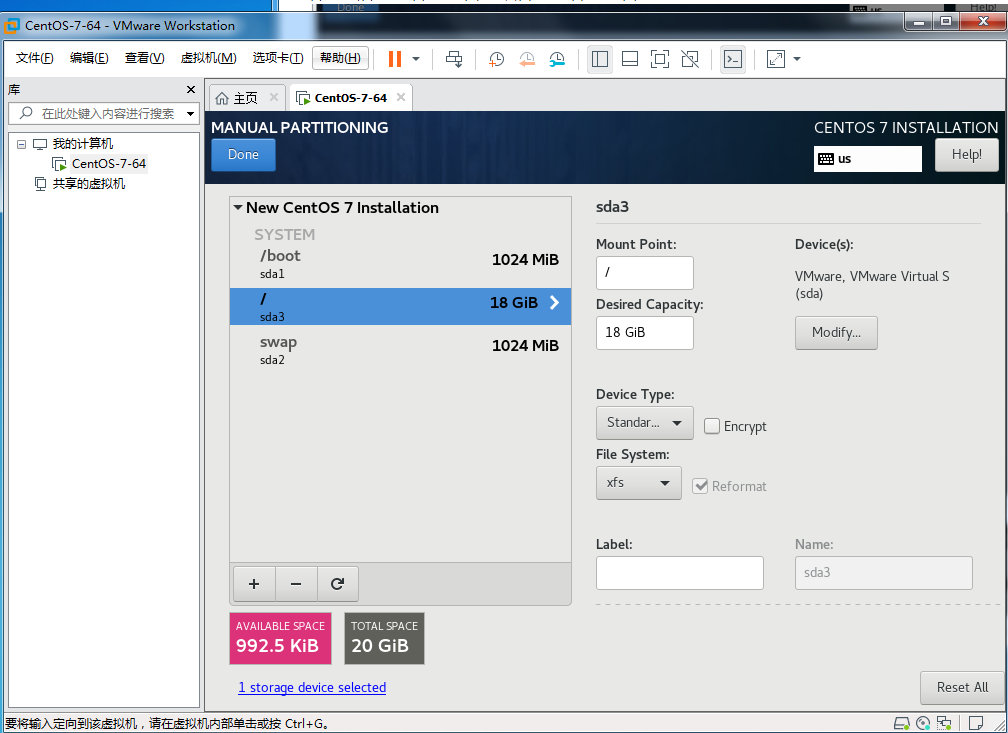Toggle the thumbnail bar view icon
The width and height of the screenshot is (1008, 733).
tap(630, 59)
